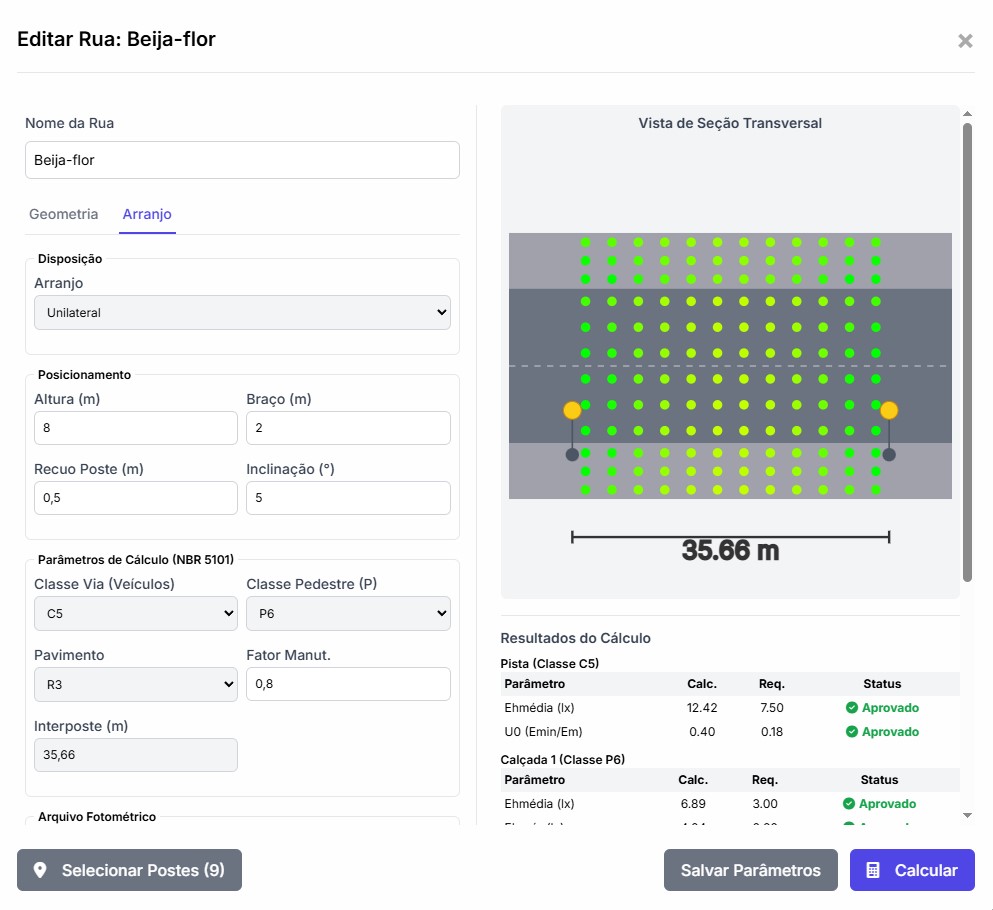Close the Editar Rua dialog
This screenshot has width=993, height=910.
965,41
